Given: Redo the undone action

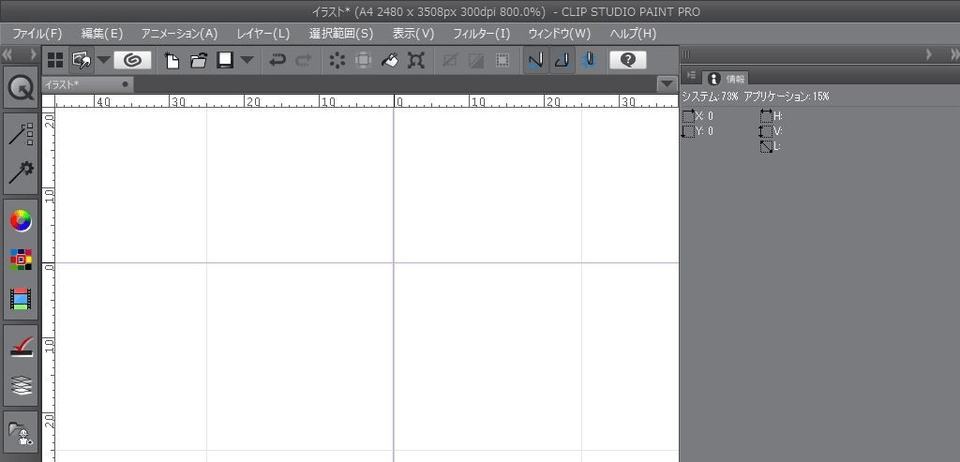Looking at the screenshot, I should 303,60.
